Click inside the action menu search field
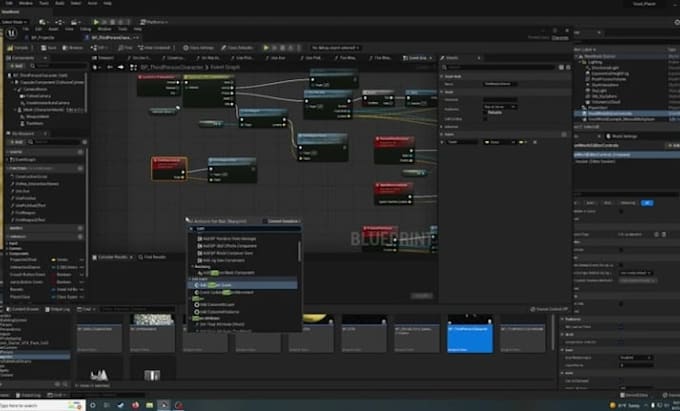Screen dimensions: 680x411 tap(247, 228)
